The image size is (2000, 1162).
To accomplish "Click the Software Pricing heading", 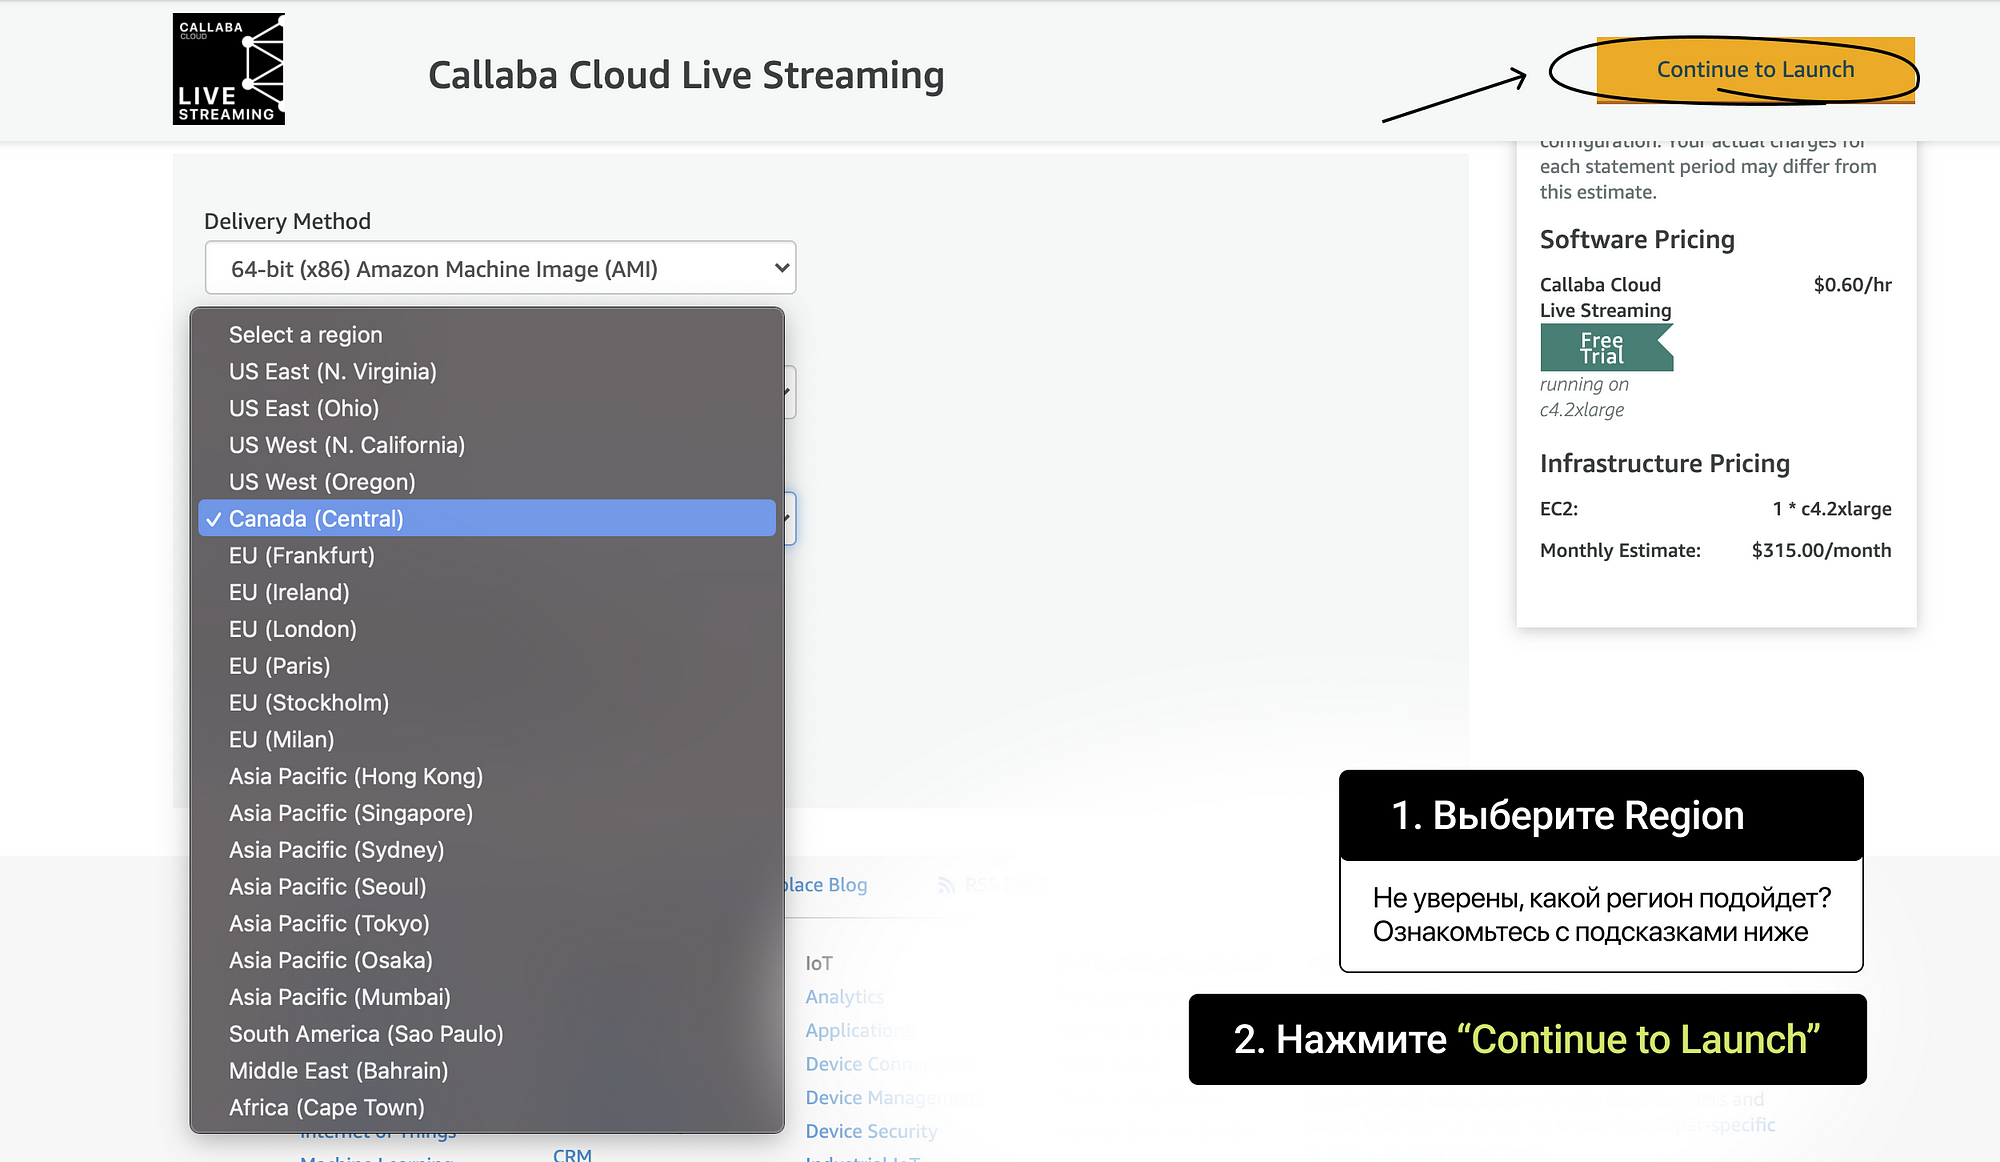I will pyautogui.click(x=1637, y=240).
